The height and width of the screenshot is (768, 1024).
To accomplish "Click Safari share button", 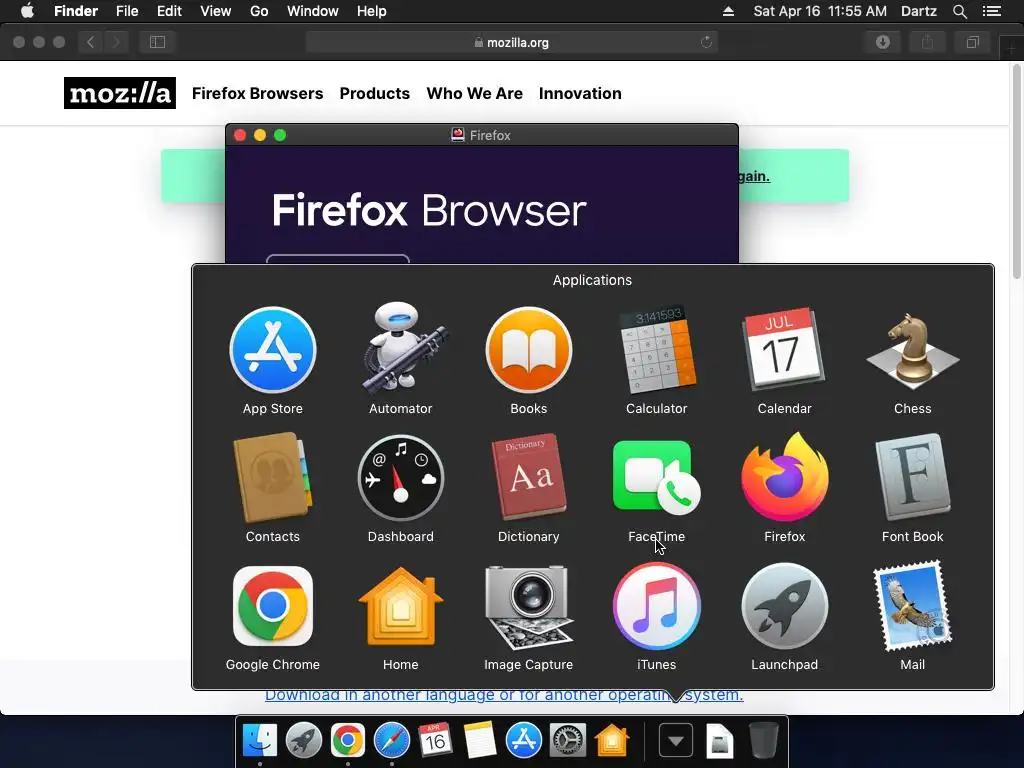I will coord(927,42).
